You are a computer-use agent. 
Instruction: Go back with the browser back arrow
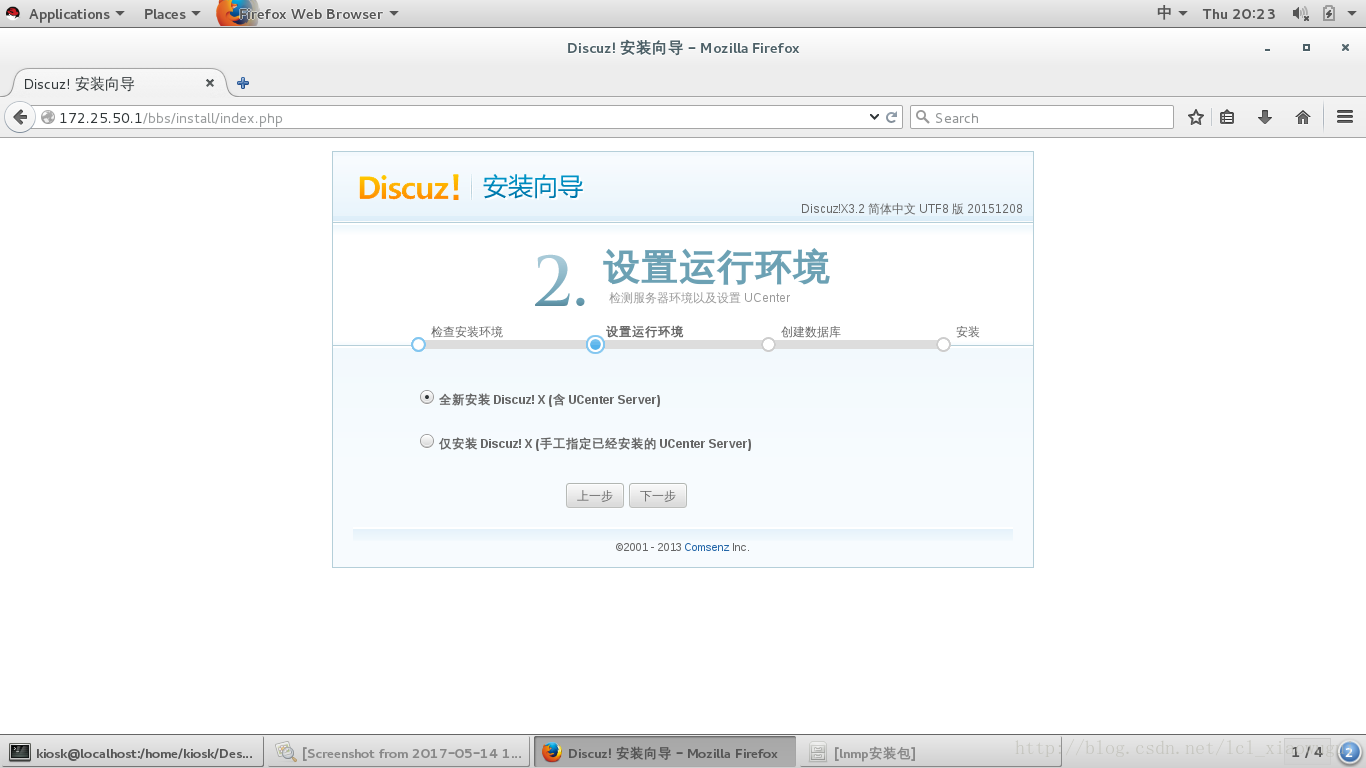click(x=19, y=117)
